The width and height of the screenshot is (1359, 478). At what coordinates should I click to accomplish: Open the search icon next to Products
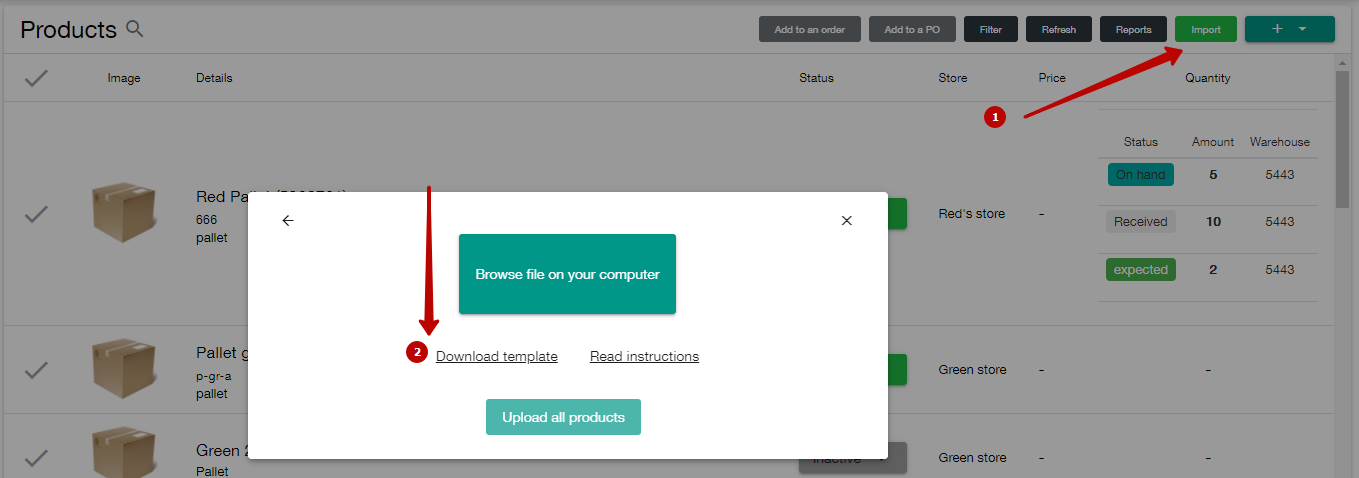(135, 29)
